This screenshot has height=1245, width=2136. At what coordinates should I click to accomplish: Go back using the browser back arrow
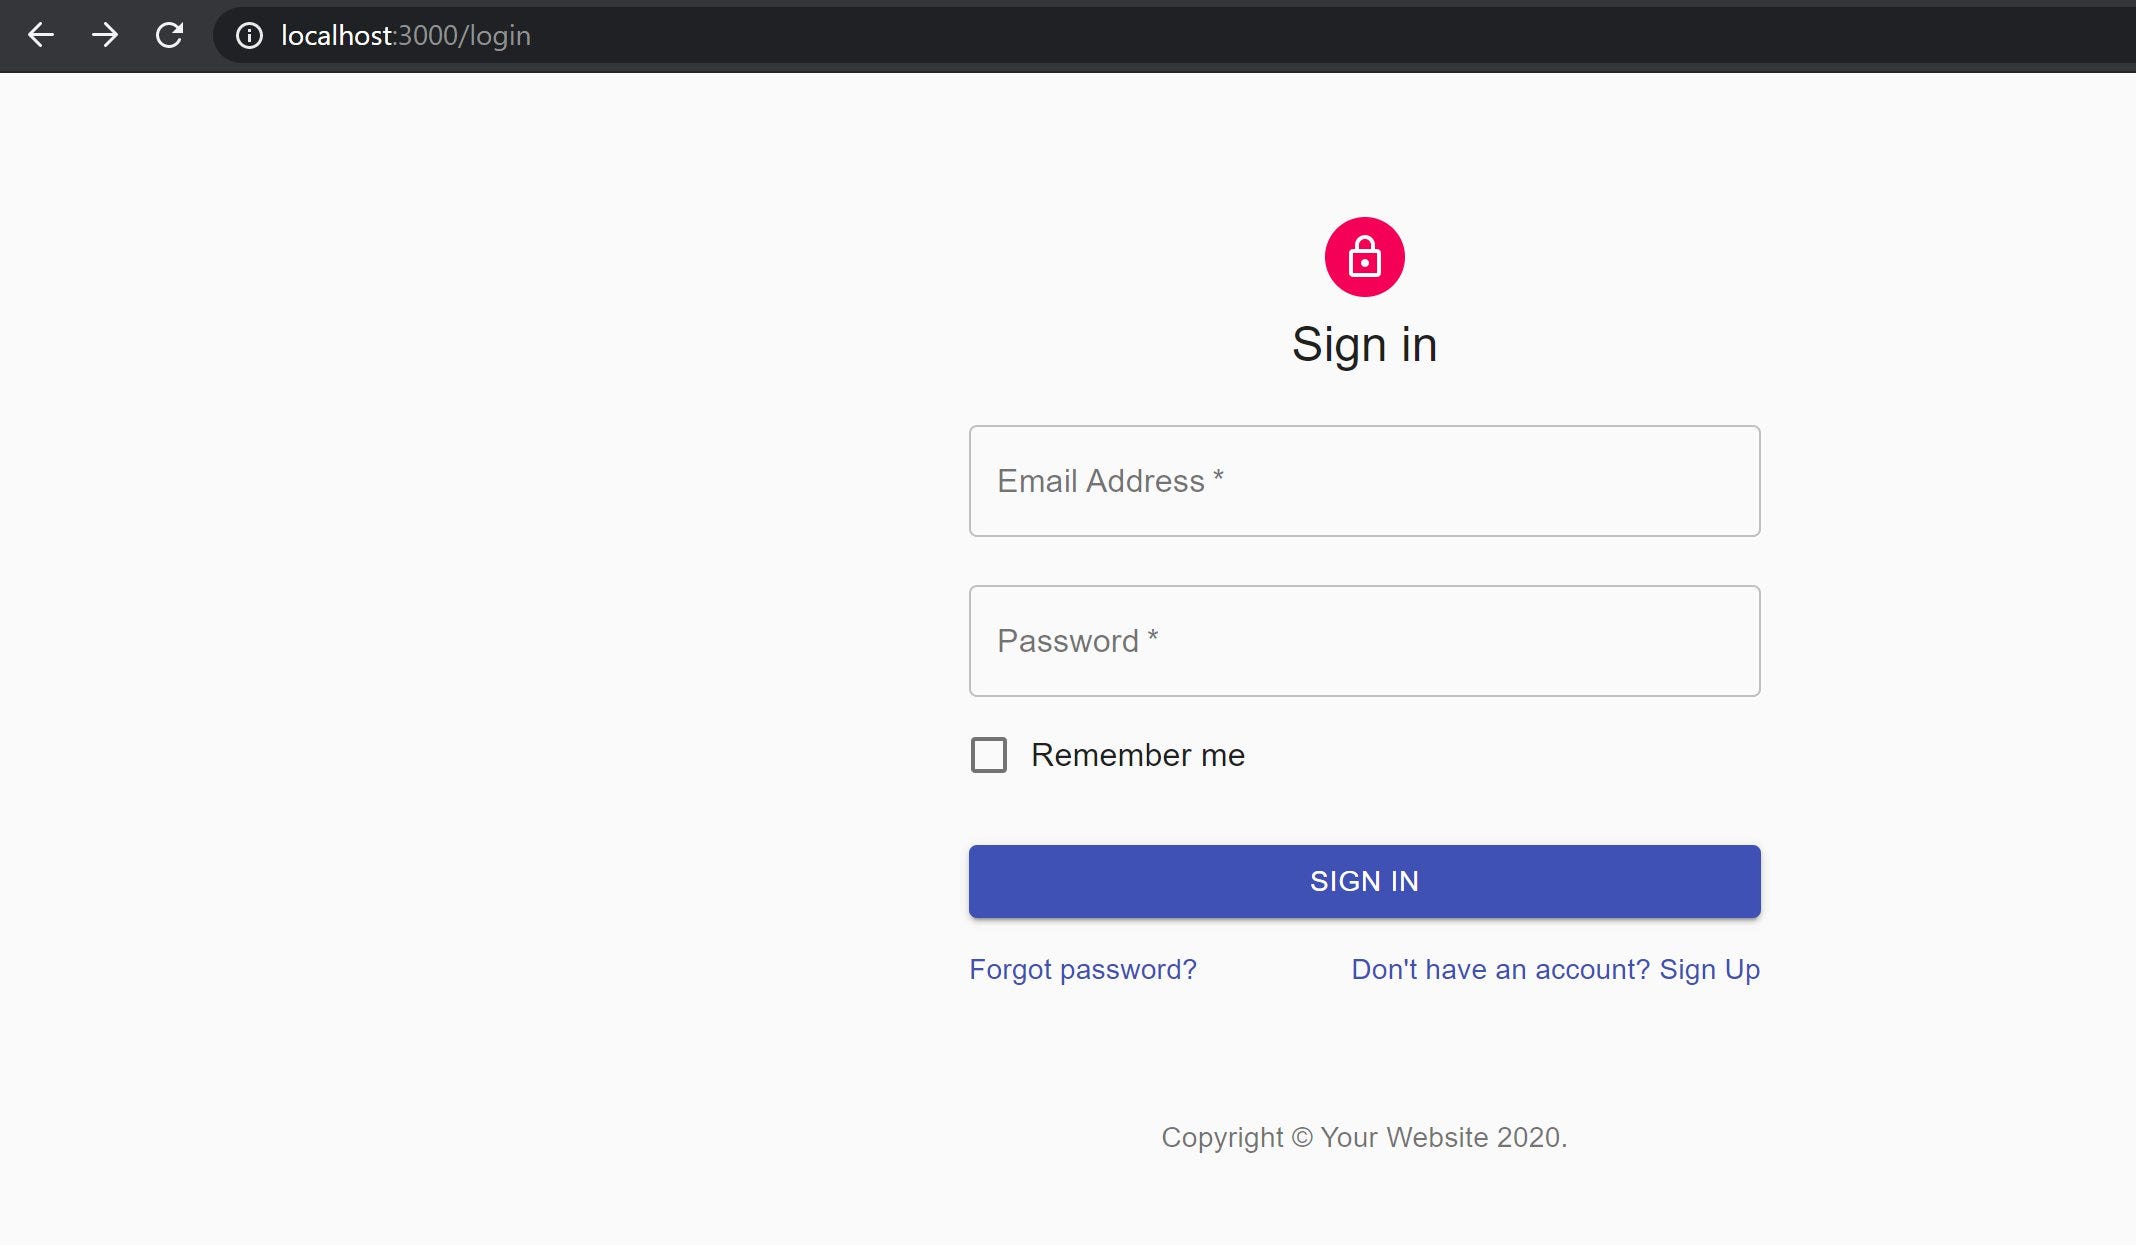point(41,36)
